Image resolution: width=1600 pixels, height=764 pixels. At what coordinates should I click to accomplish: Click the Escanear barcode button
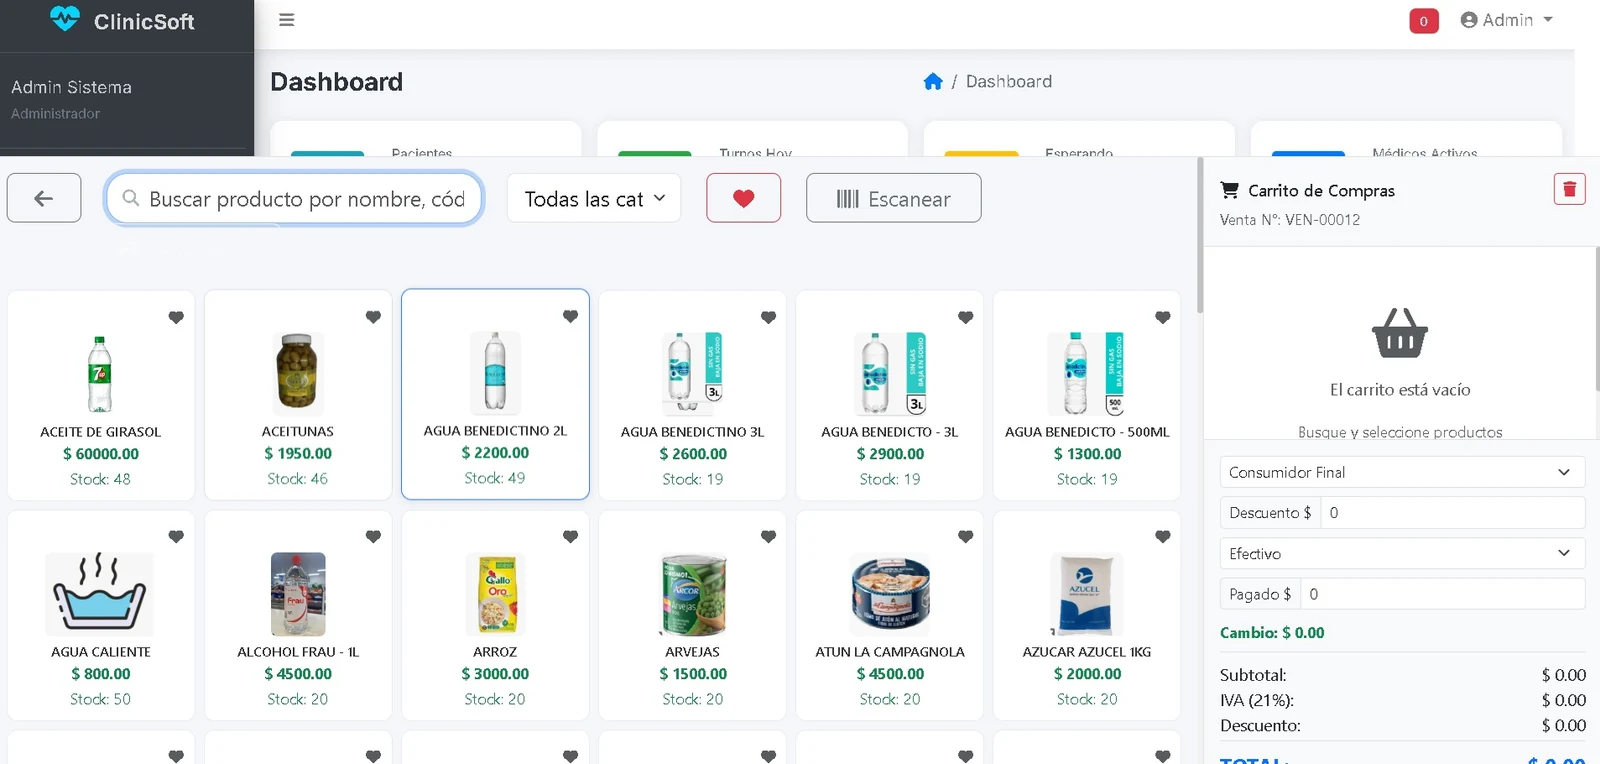[893, 198]
